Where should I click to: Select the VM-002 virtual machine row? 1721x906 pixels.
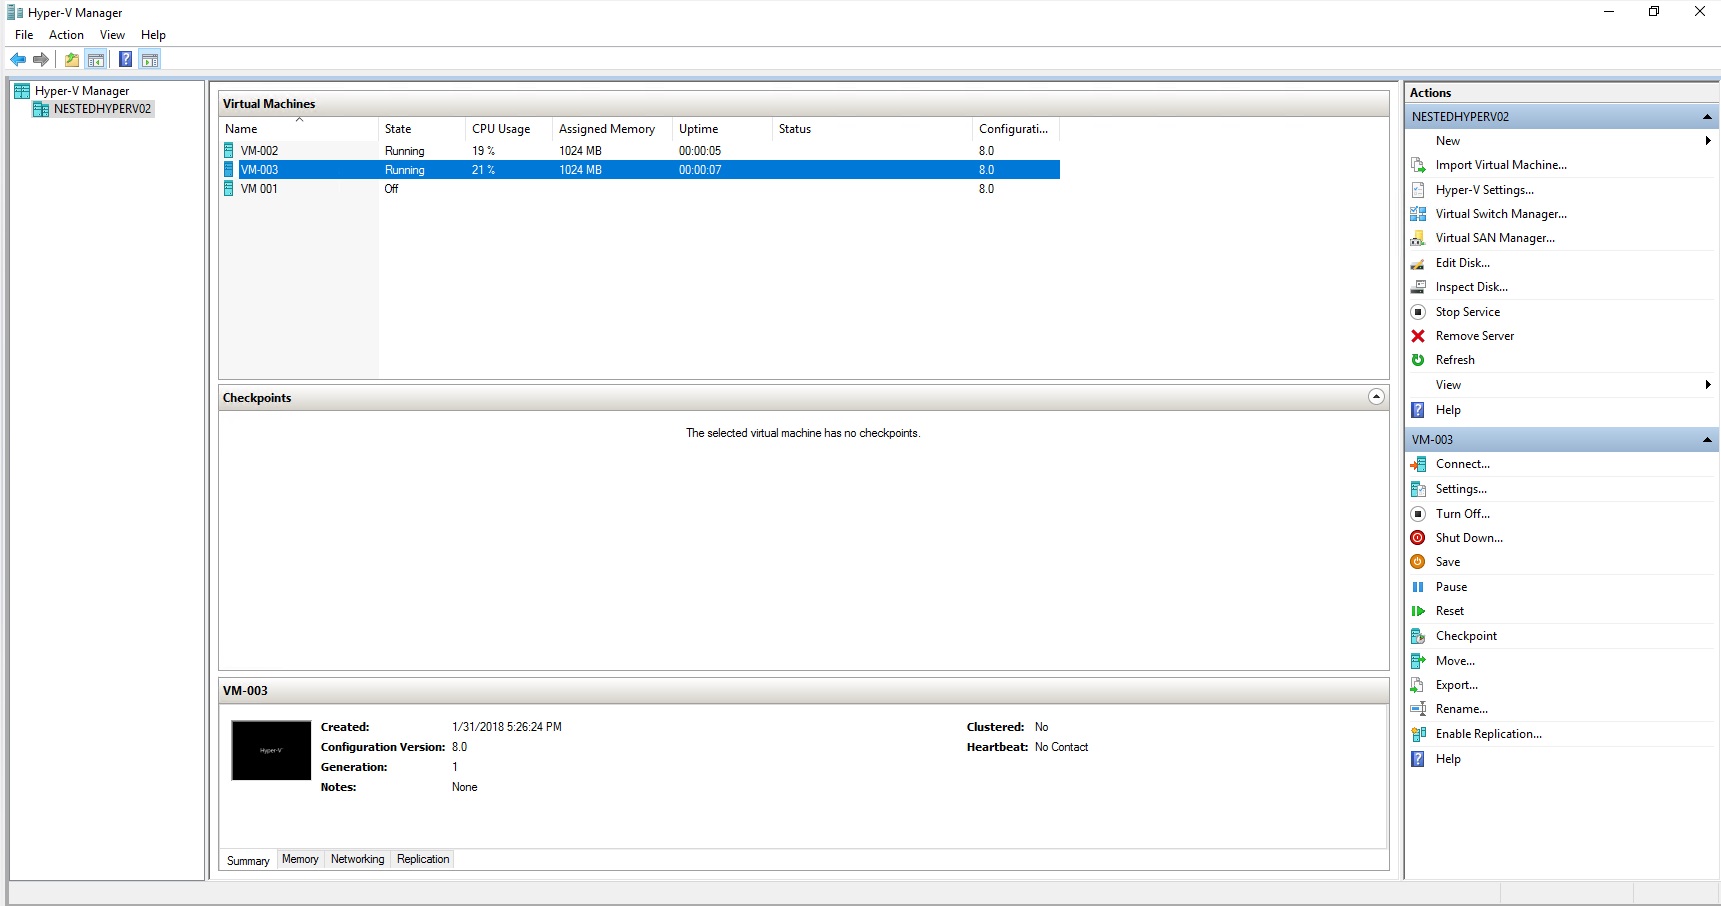639,151
